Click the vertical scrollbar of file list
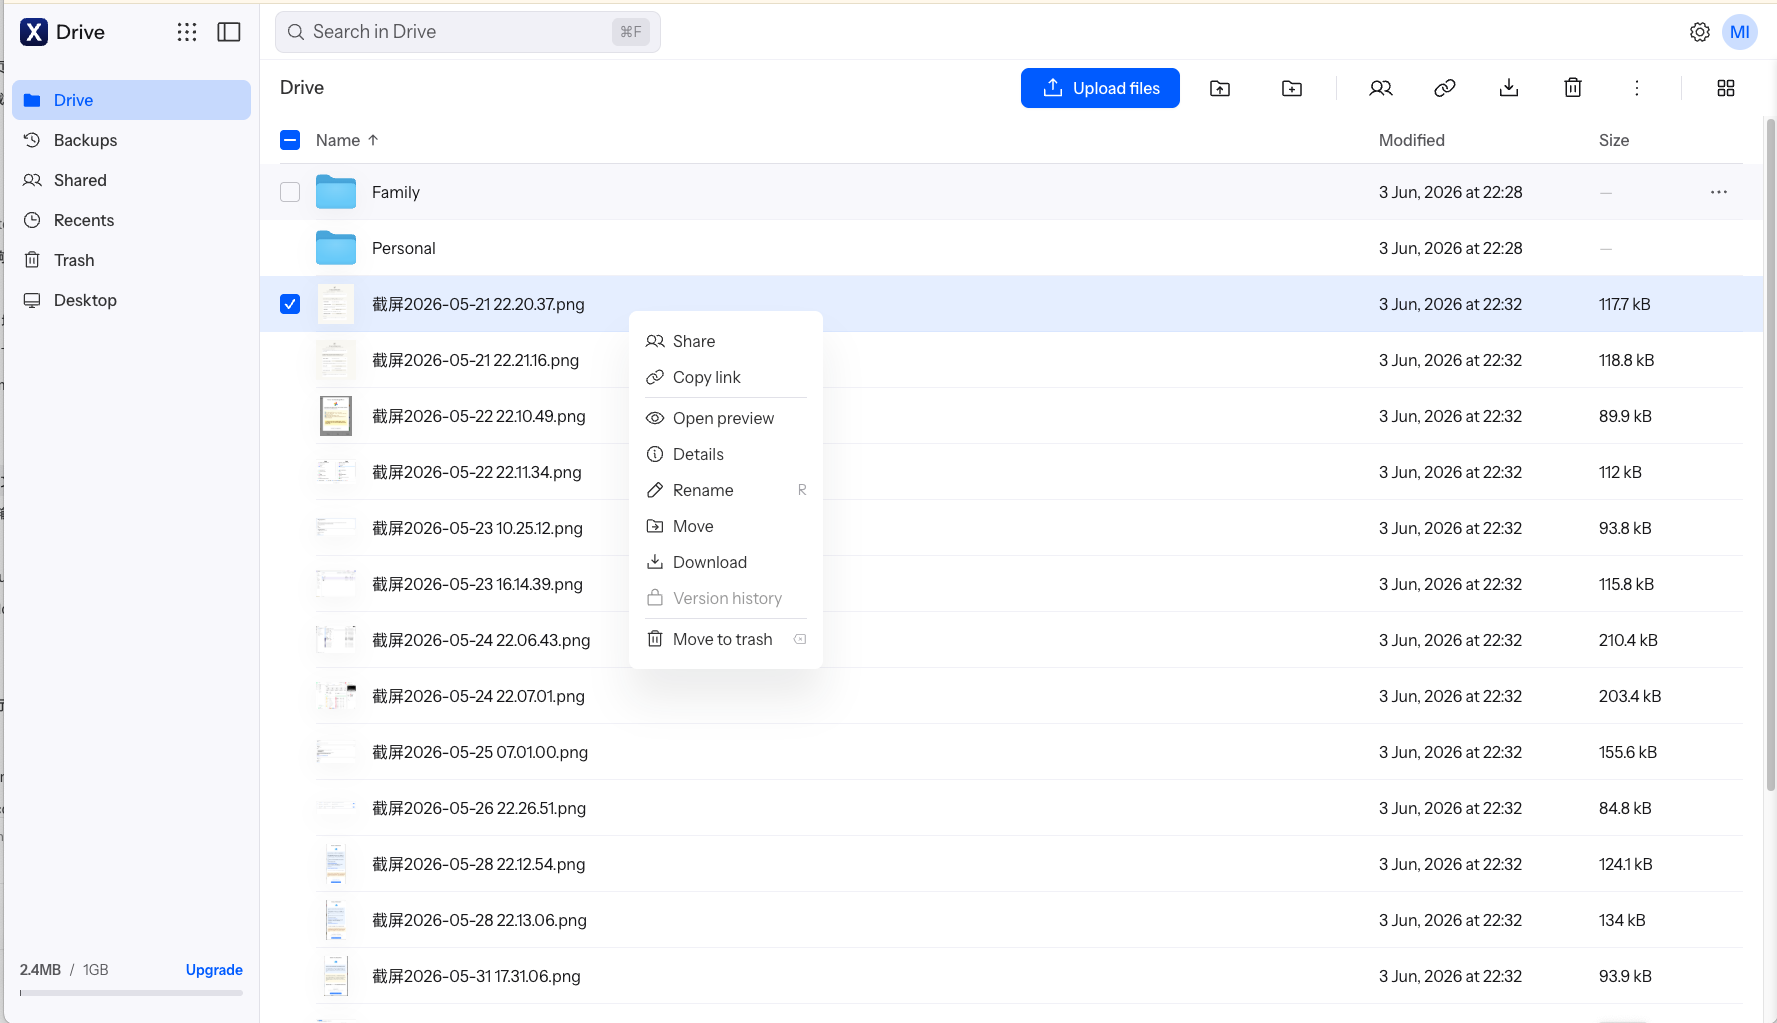The height and width of the screenshot is (1023, 1777). (1770, 455)
